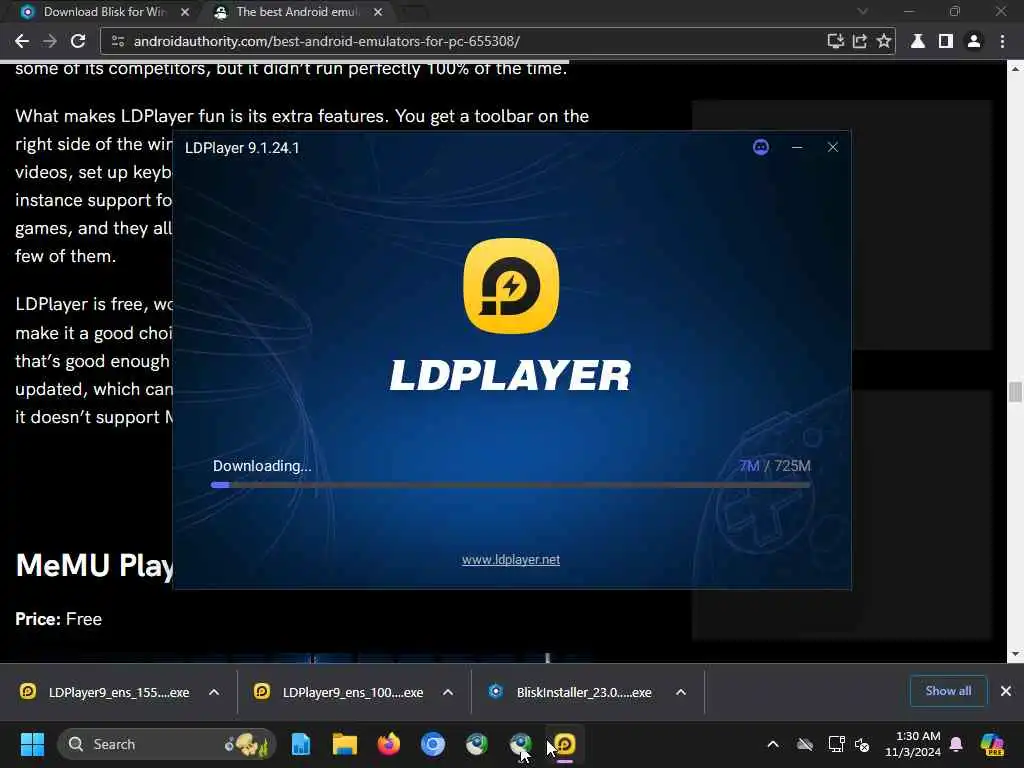The height and width of the screenshot is (768, 1024).
Task: Open the blue document app in taskbar
Action: pyautogui.click(x=300, y=744)
